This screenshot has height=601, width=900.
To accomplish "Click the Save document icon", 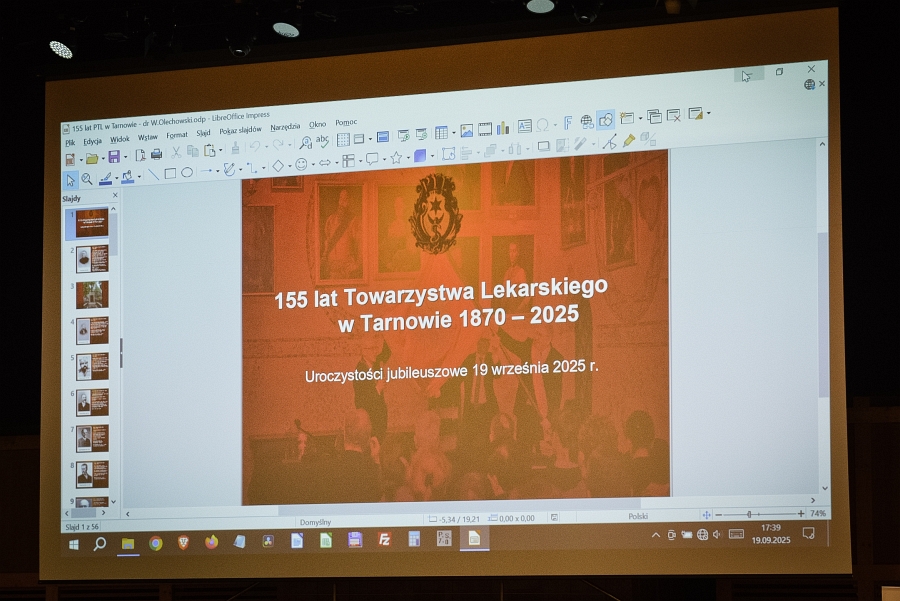I will (114, 157).
